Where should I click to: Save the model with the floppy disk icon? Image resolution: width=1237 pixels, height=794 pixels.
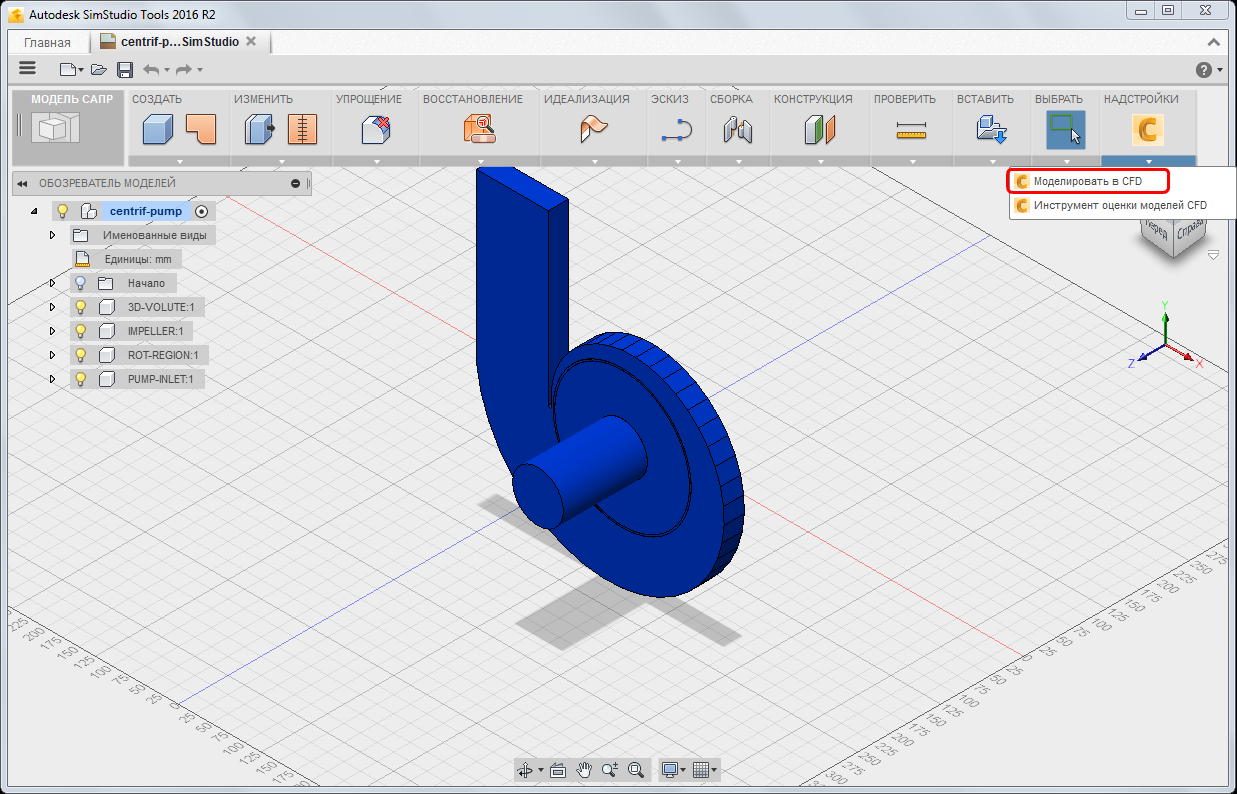[x=125, y=69]
